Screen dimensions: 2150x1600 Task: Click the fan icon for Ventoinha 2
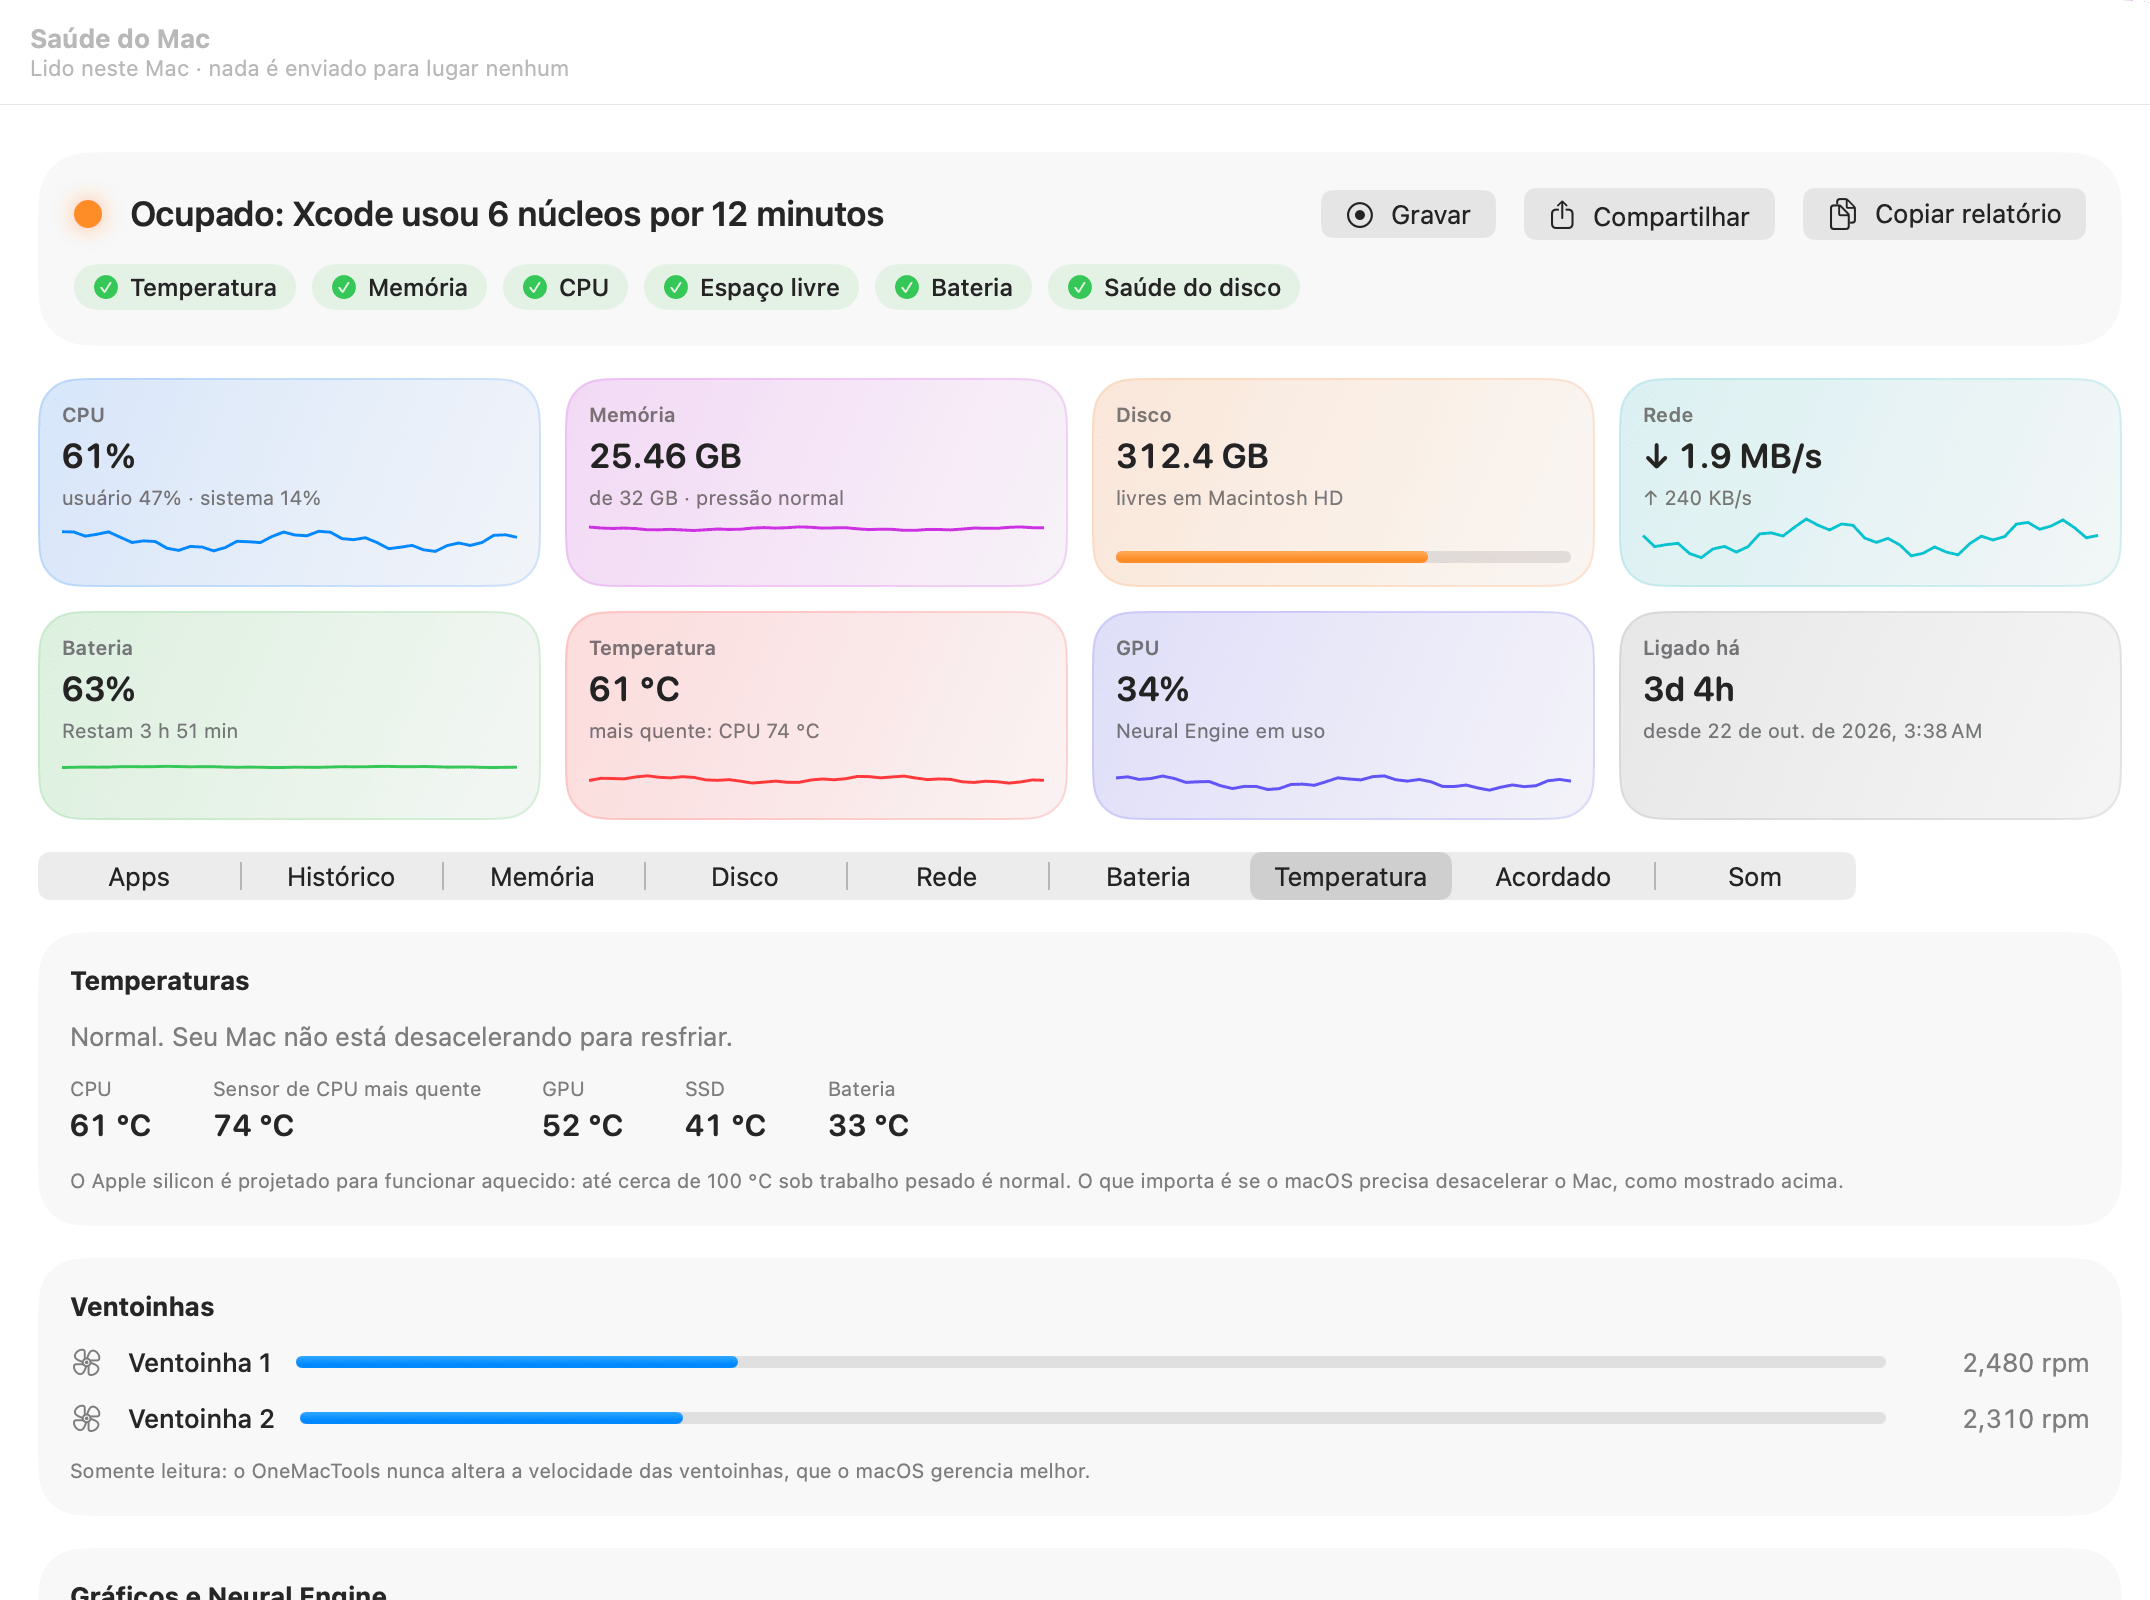[x=87, y=1418]
